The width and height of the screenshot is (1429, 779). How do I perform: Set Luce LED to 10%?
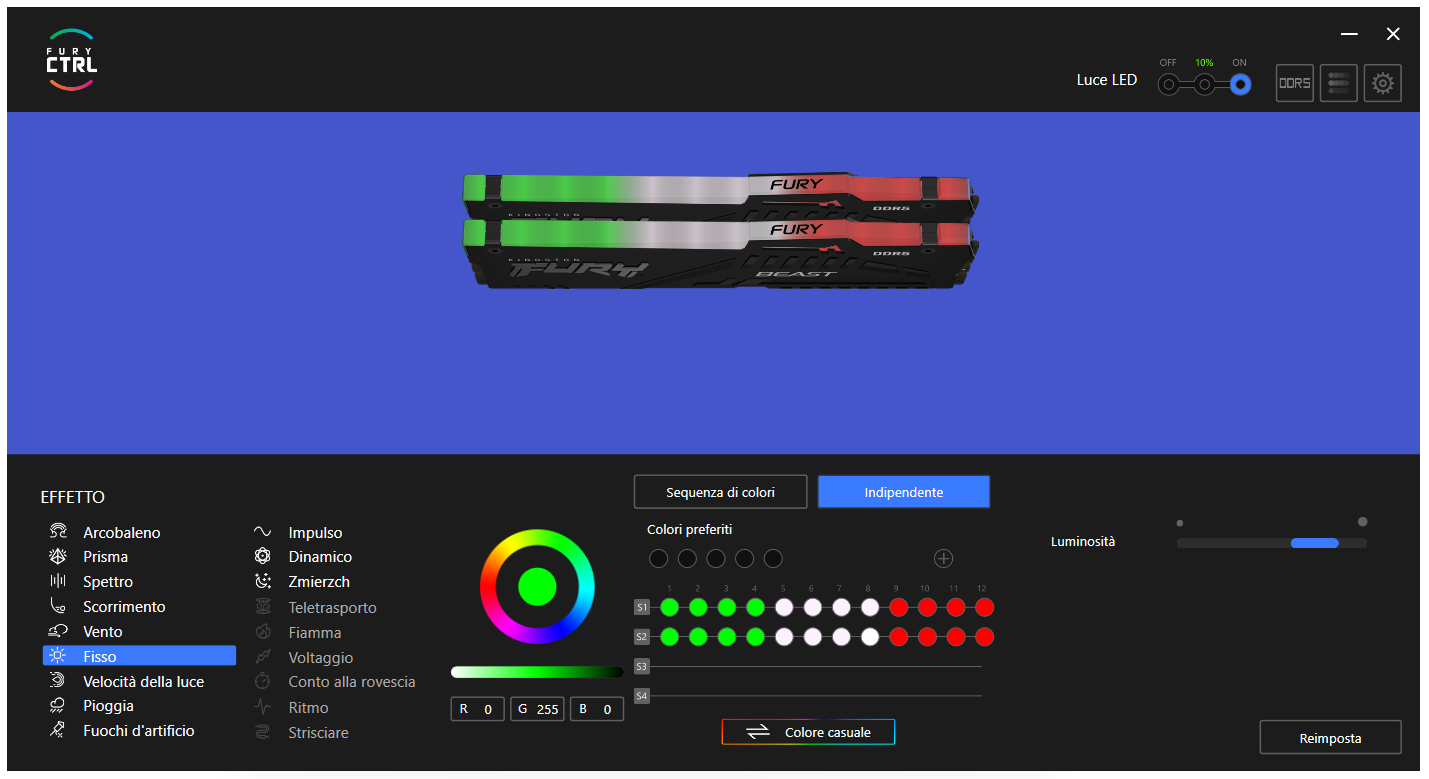pos(1204,85)
